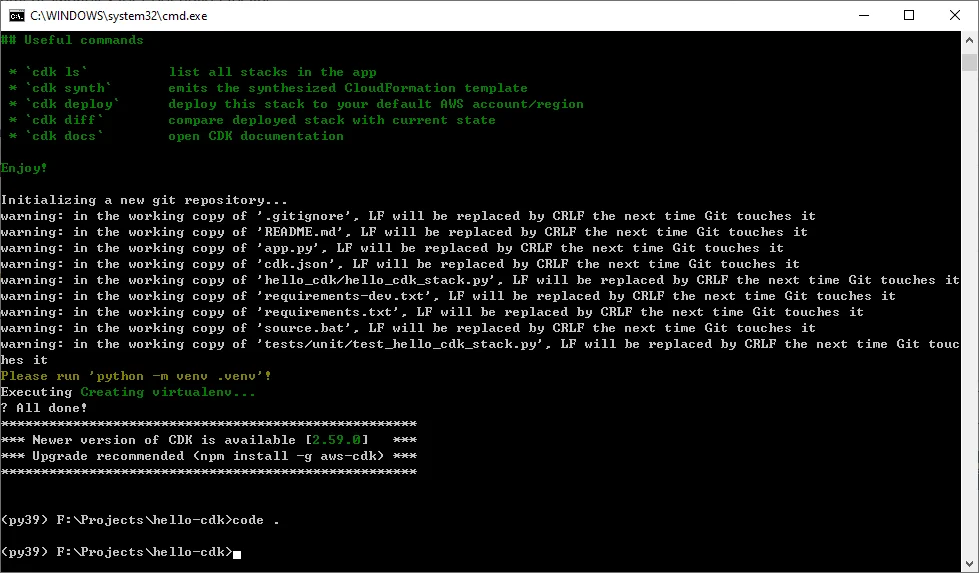The image size is (979, 573).
Task: Click the `cdk deploy` command text
Action: 72,104
